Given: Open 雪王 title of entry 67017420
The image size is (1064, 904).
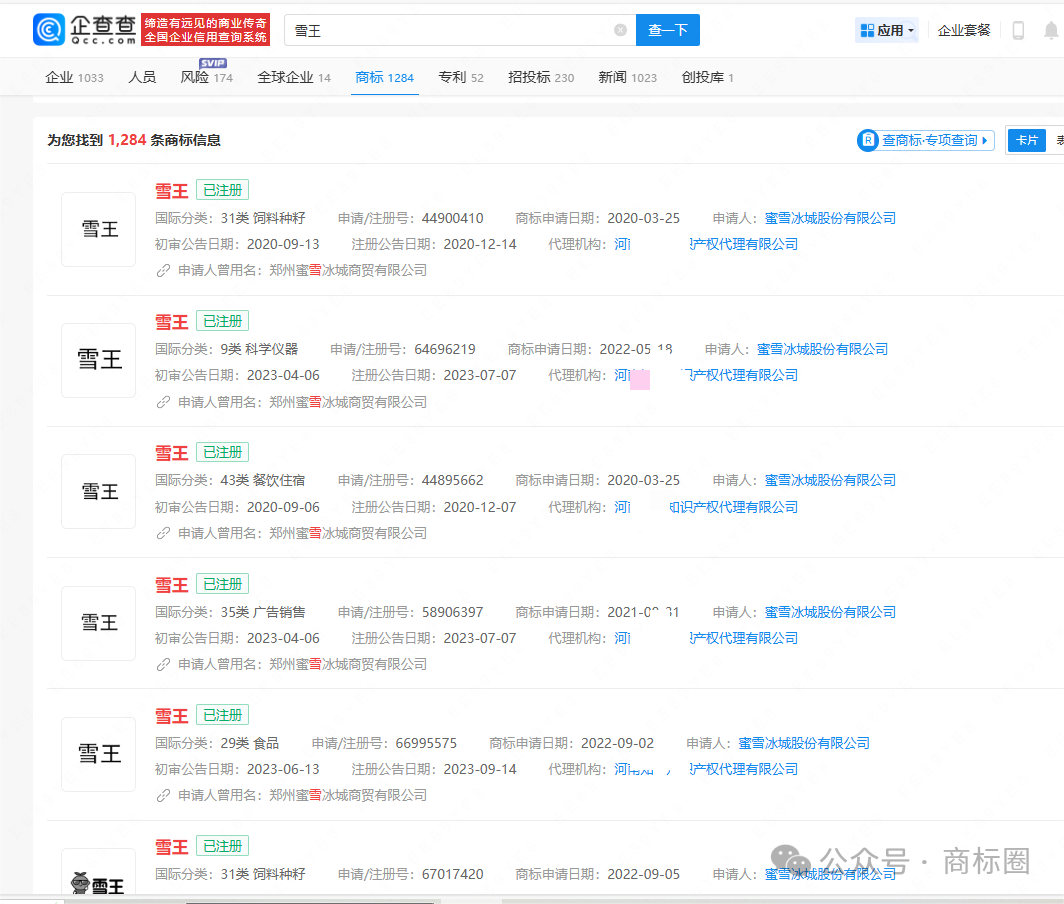Looking at the screenshot, I should click(172, 846).
